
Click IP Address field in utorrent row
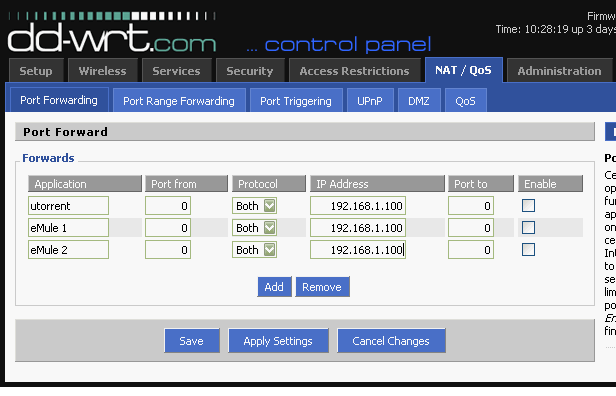tap(358, 205)
